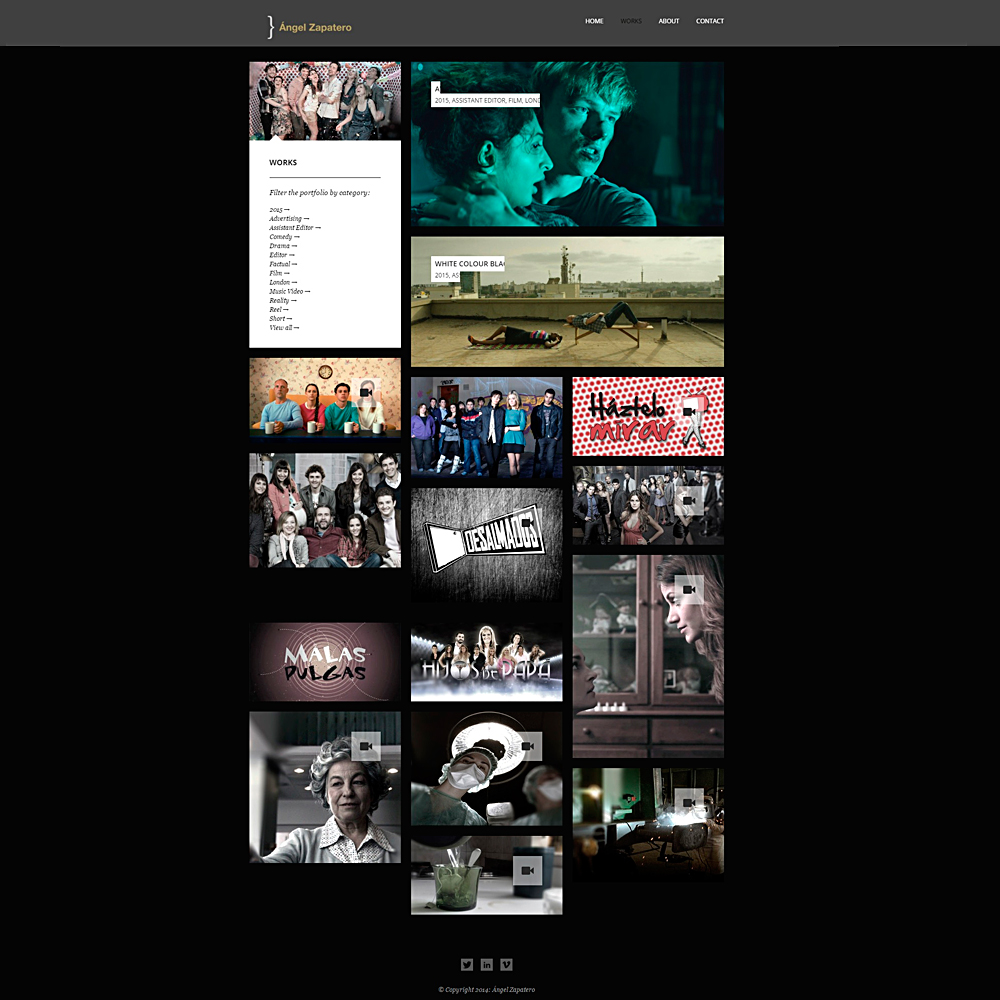Click the camera icon on the dark room thumbnail

pos(688,800)
